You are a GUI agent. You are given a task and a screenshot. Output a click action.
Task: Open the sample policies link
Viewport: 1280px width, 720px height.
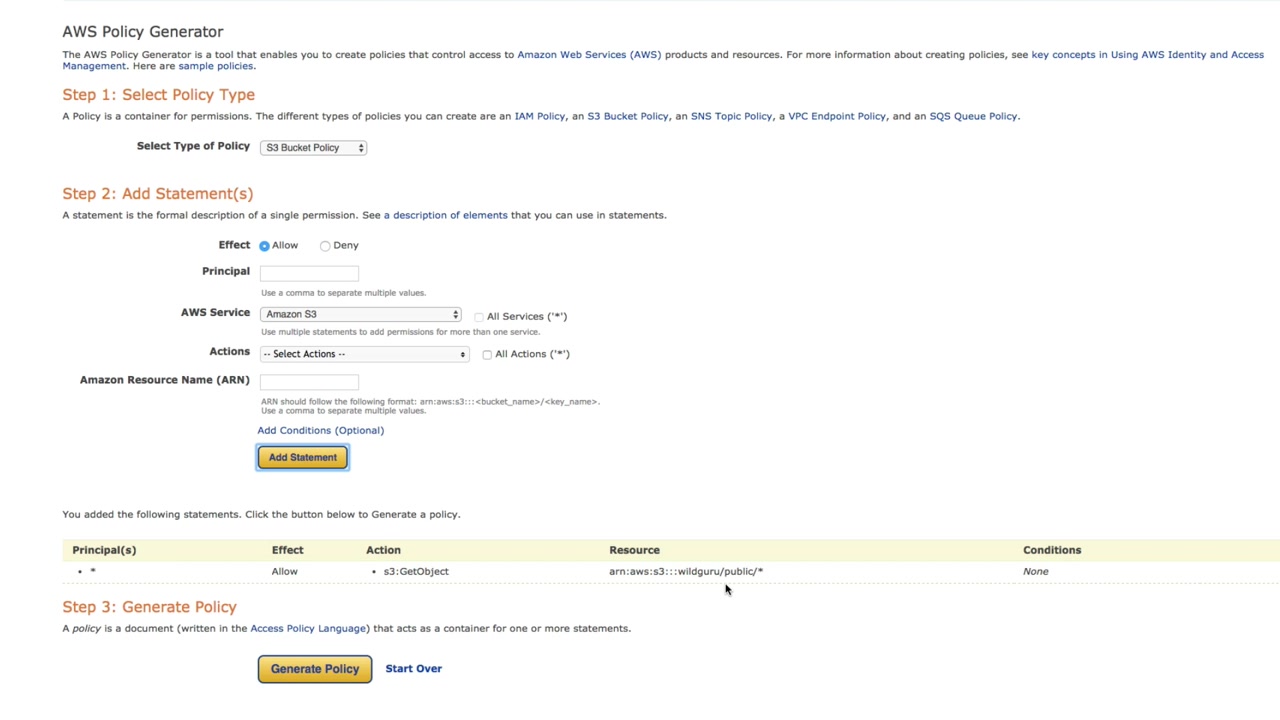pos(215,66)
